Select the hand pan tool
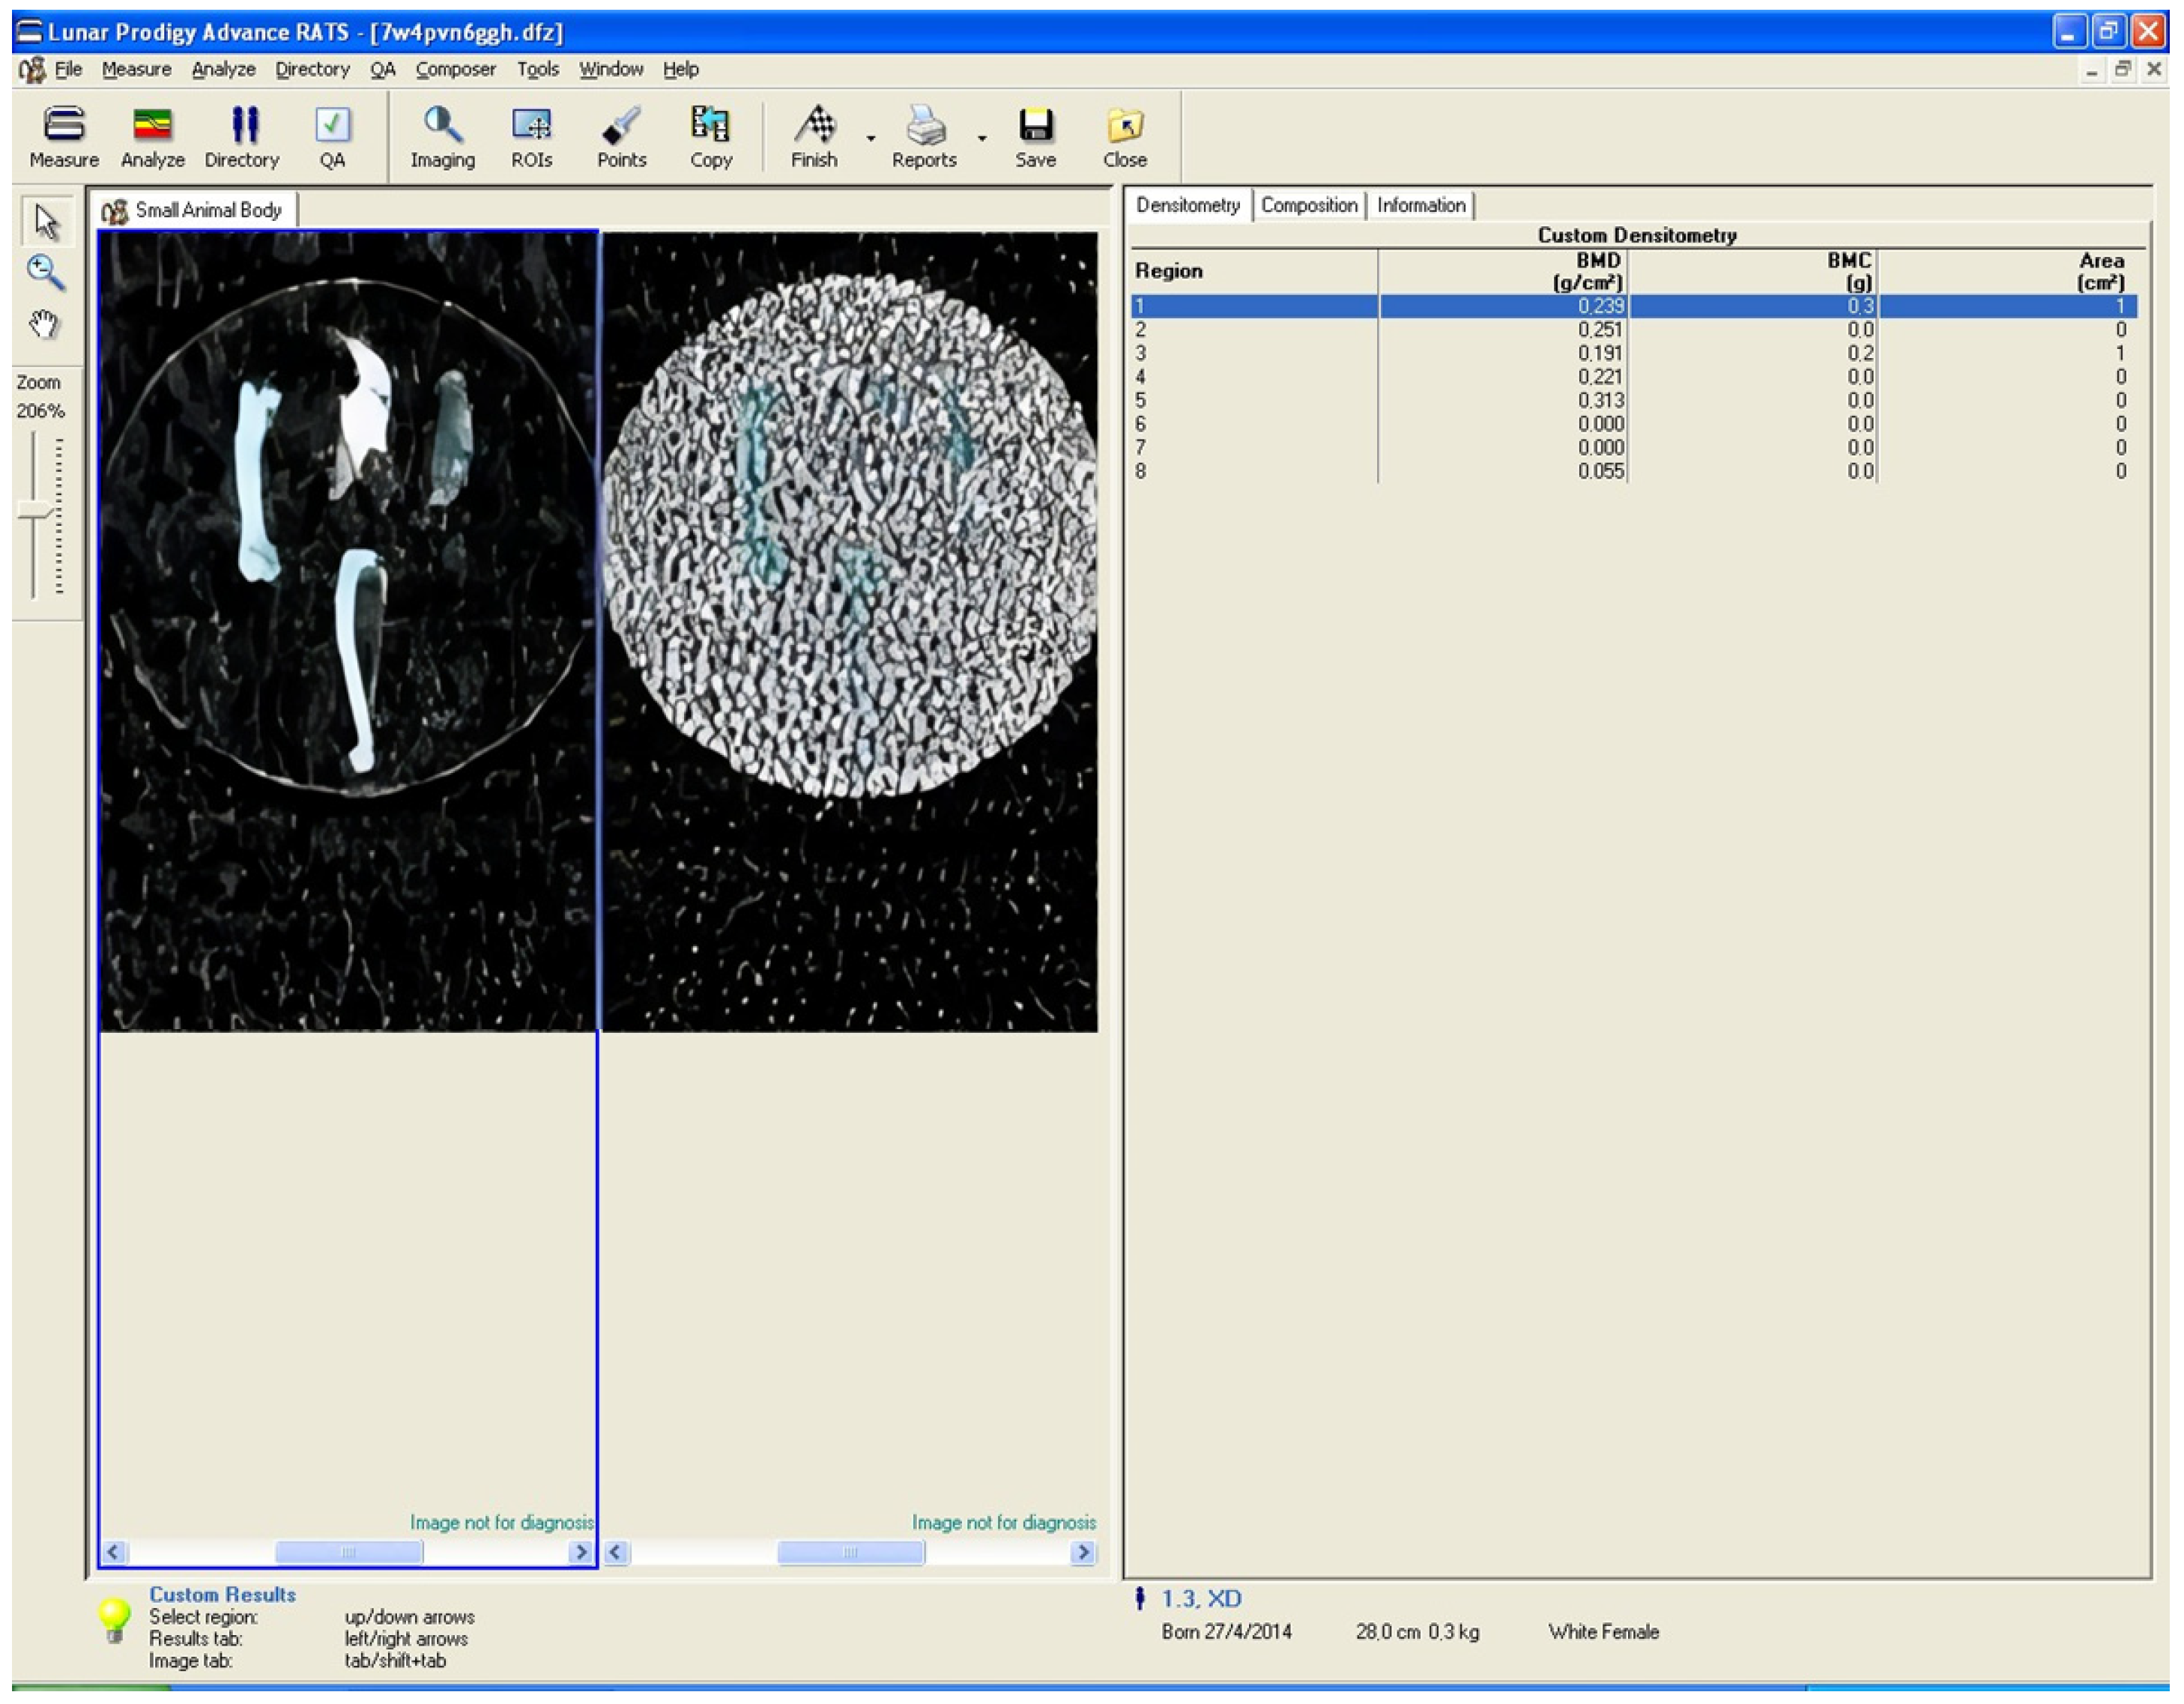The width and height of the screenshot is (2184, 1704). [x=44, y=324]
